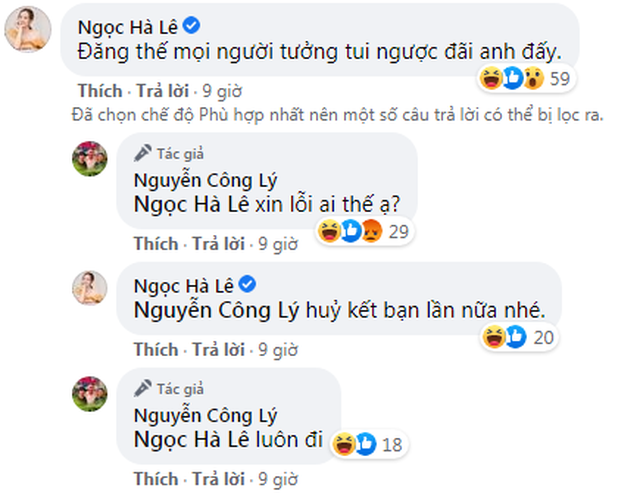Reply to the 'huỷ kết bạn lần nữa nhé' comment

tap(216, 350)
